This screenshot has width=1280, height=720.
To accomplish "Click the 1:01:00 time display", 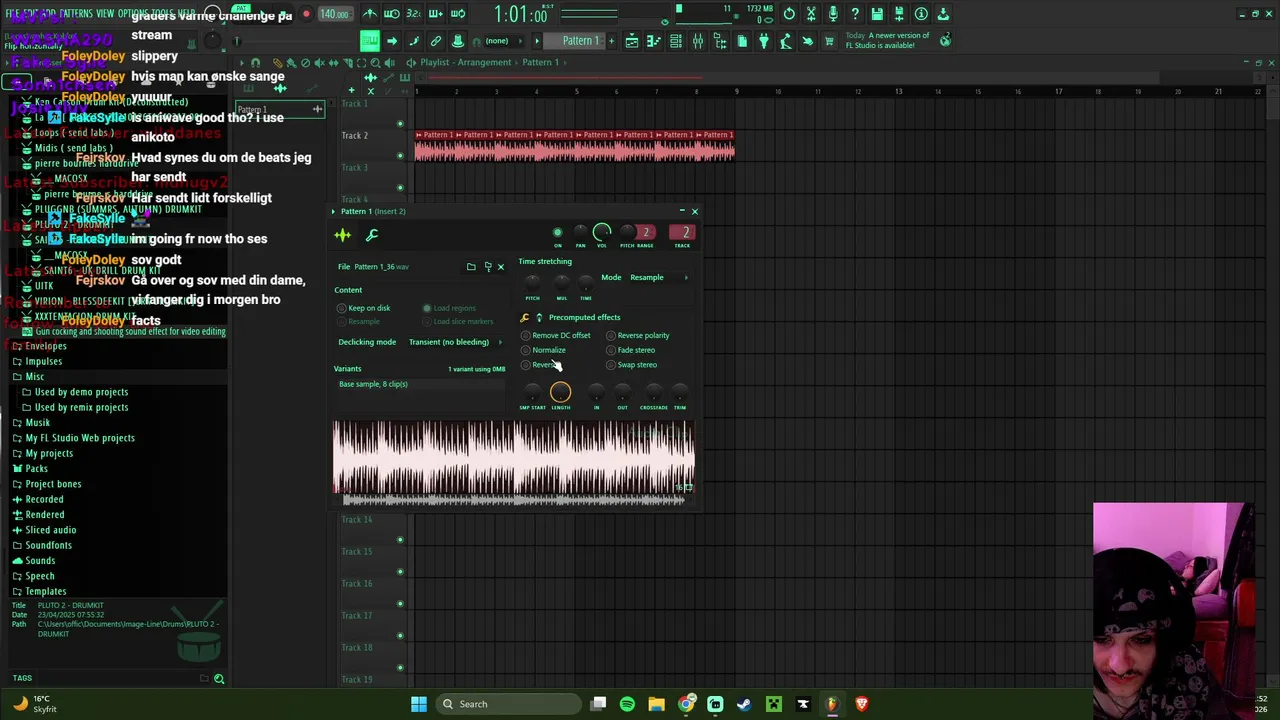I will pos(521,15).
